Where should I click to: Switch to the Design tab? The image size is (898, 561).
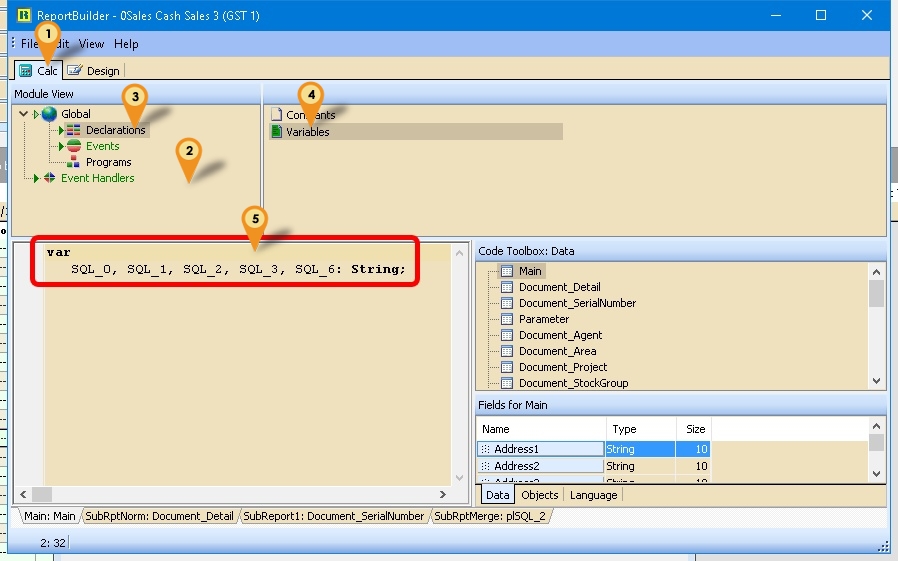pyautogui.click(x=94, y=70)
